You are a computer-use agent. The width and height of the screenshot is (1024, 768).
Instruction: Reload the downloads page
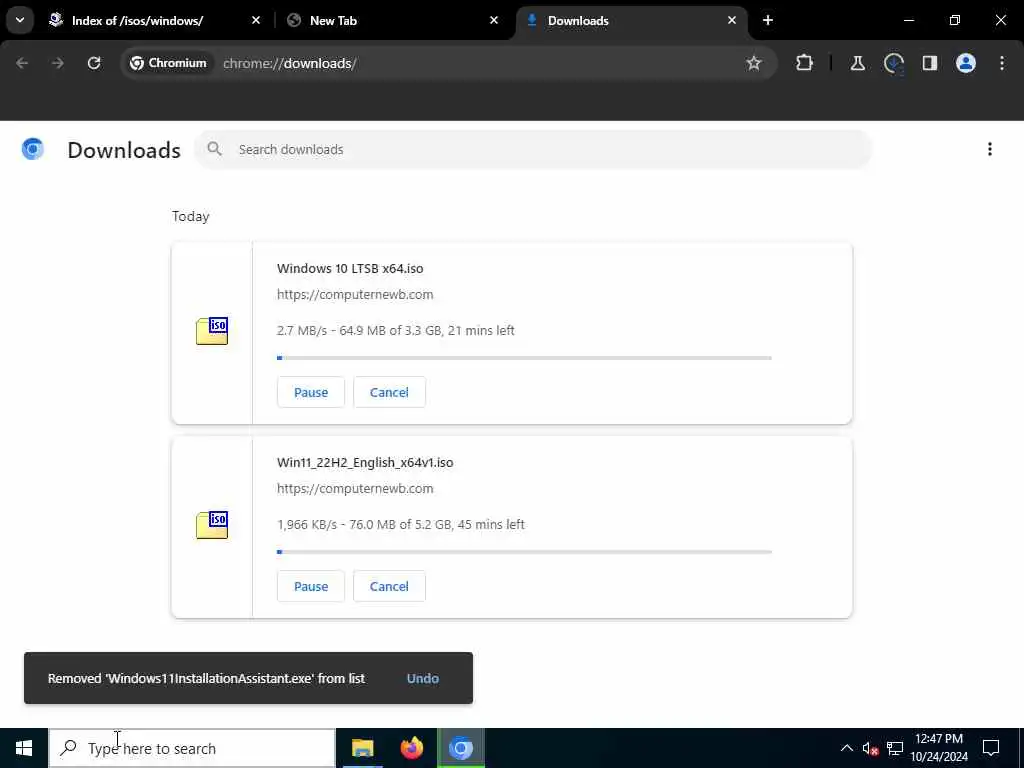94,63
